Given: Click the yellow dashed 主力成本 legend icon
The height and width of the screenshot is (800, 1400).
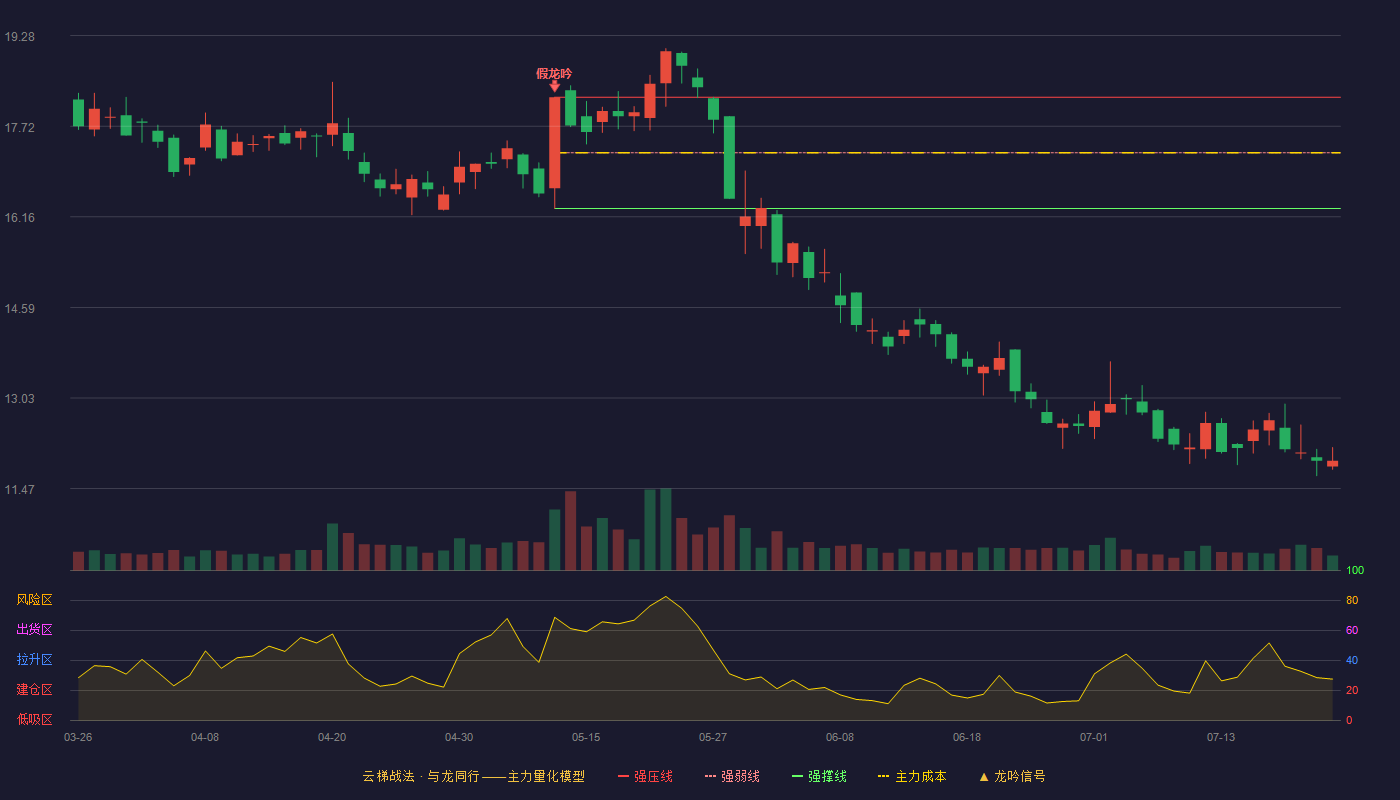Looking at the screenshot, I should pos(883,777).
